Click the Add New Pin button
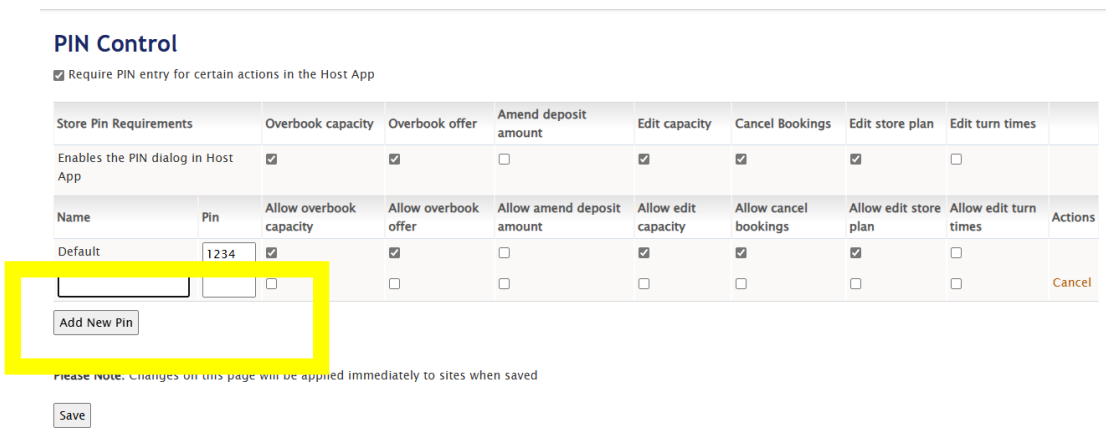Screen dimensions: 1106x433 pyautogui.click(x=96, y=323)
